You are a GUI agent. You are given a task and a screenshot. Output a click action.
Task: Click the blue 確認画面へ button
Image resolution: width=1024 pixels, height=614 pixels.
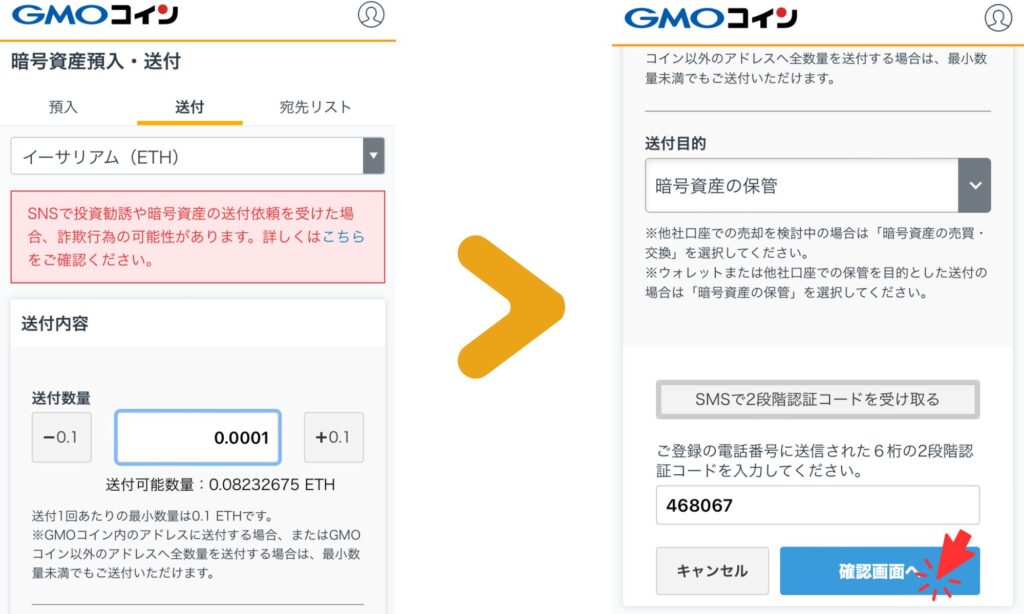pos(880,571)
